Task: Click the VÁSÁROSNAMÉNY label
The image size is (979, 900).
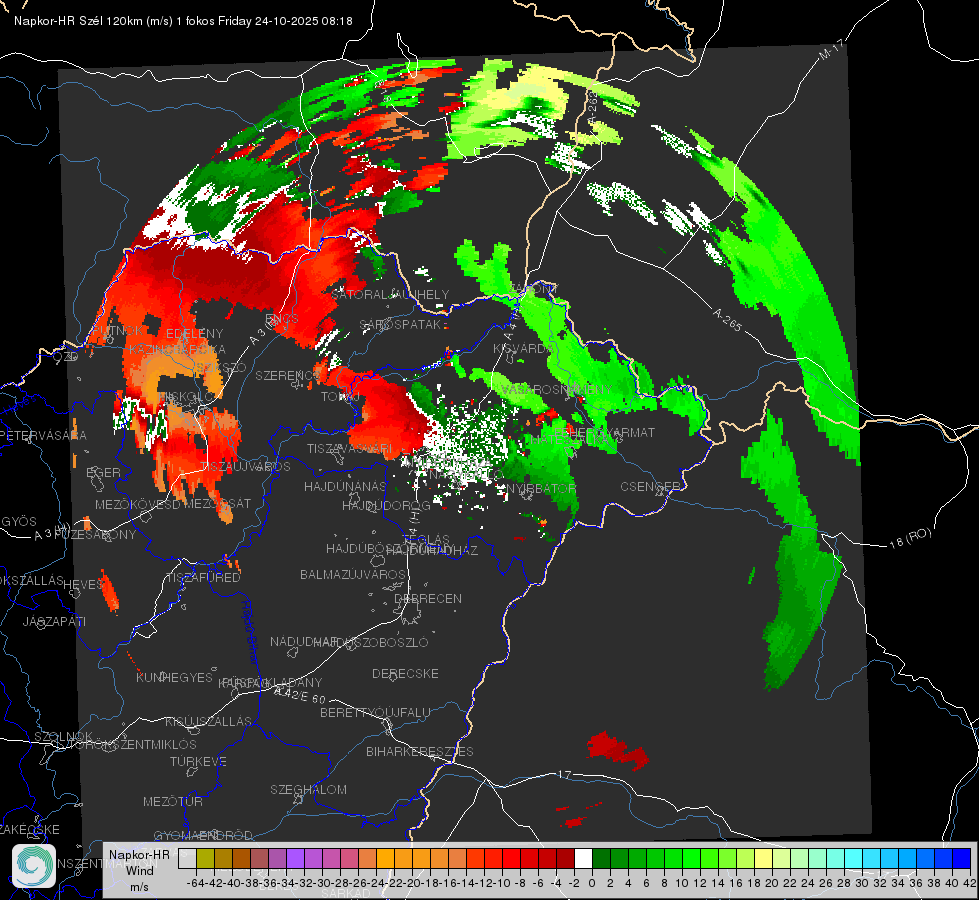Action: point(557,390)
